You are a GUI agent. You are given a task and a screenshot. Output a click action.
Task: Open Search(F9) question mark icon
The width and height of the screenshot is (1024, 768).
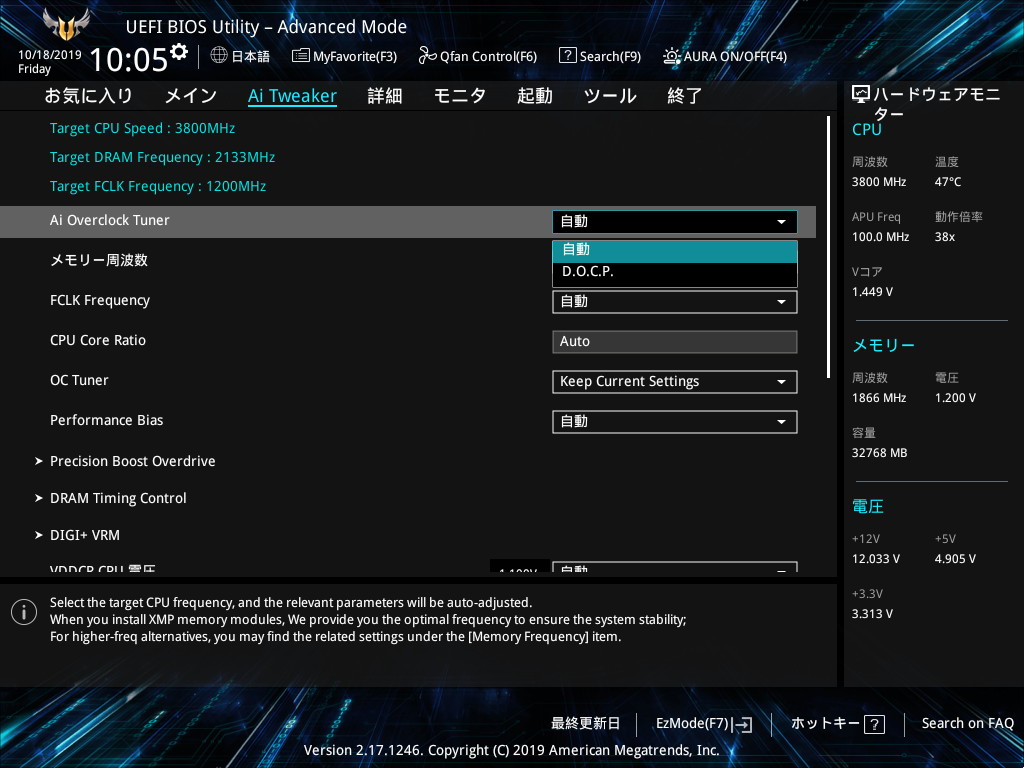568,56
